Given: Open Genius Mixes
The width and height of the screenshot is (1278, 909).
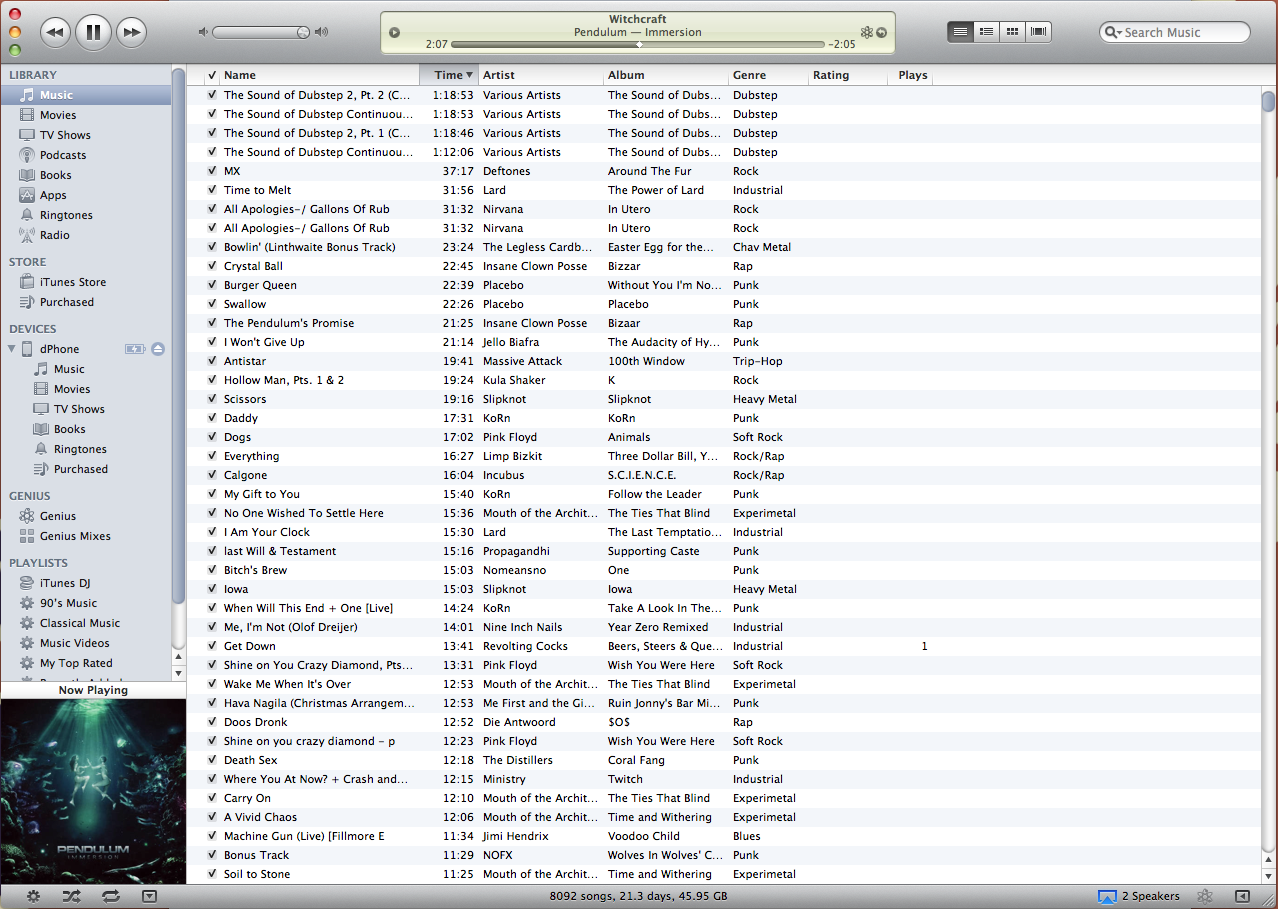Looking at the screenshot, I should coord(86,536).
